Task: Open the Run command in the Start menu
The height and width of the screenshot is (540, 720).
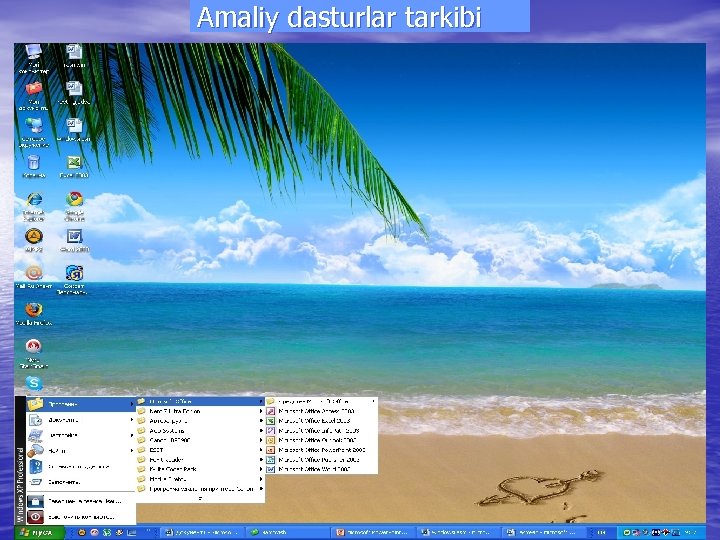Action: pos(81,482)
